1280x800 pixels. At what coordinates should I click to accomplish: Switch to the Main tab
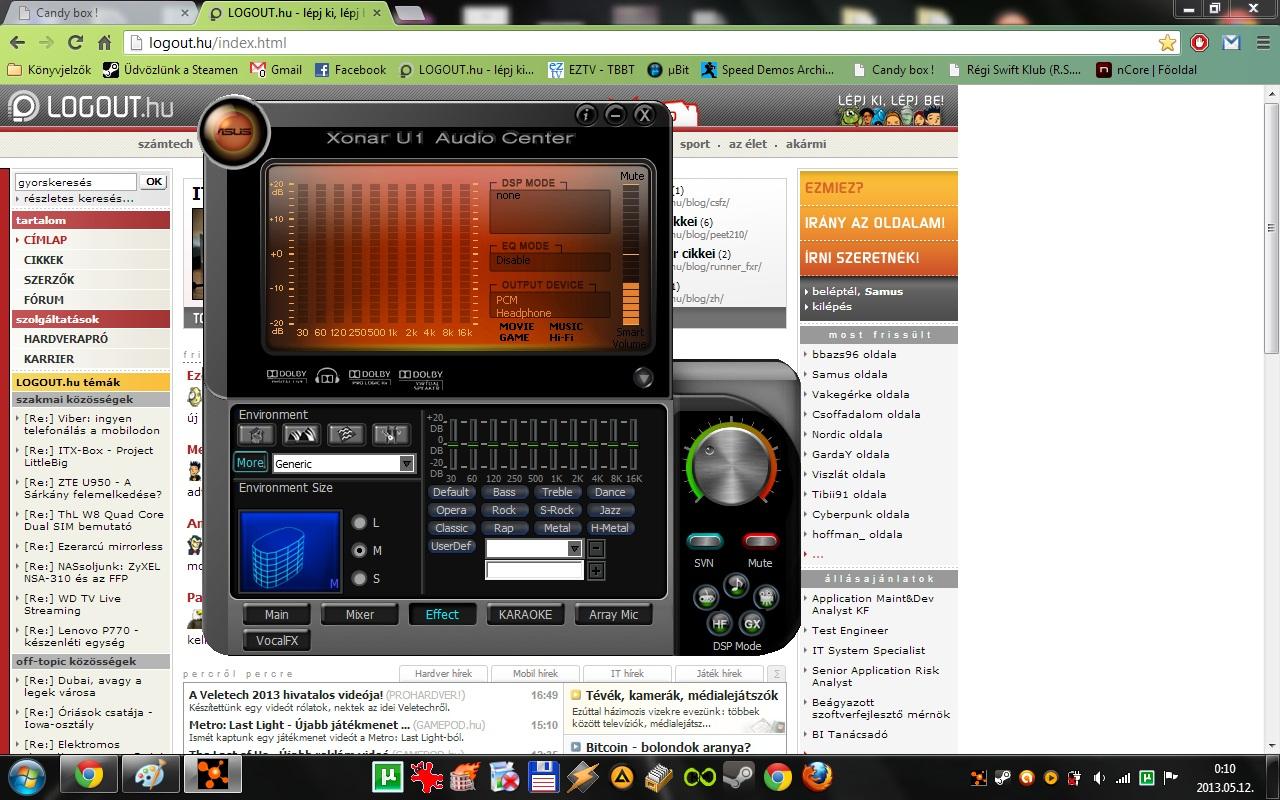point(277,614)
